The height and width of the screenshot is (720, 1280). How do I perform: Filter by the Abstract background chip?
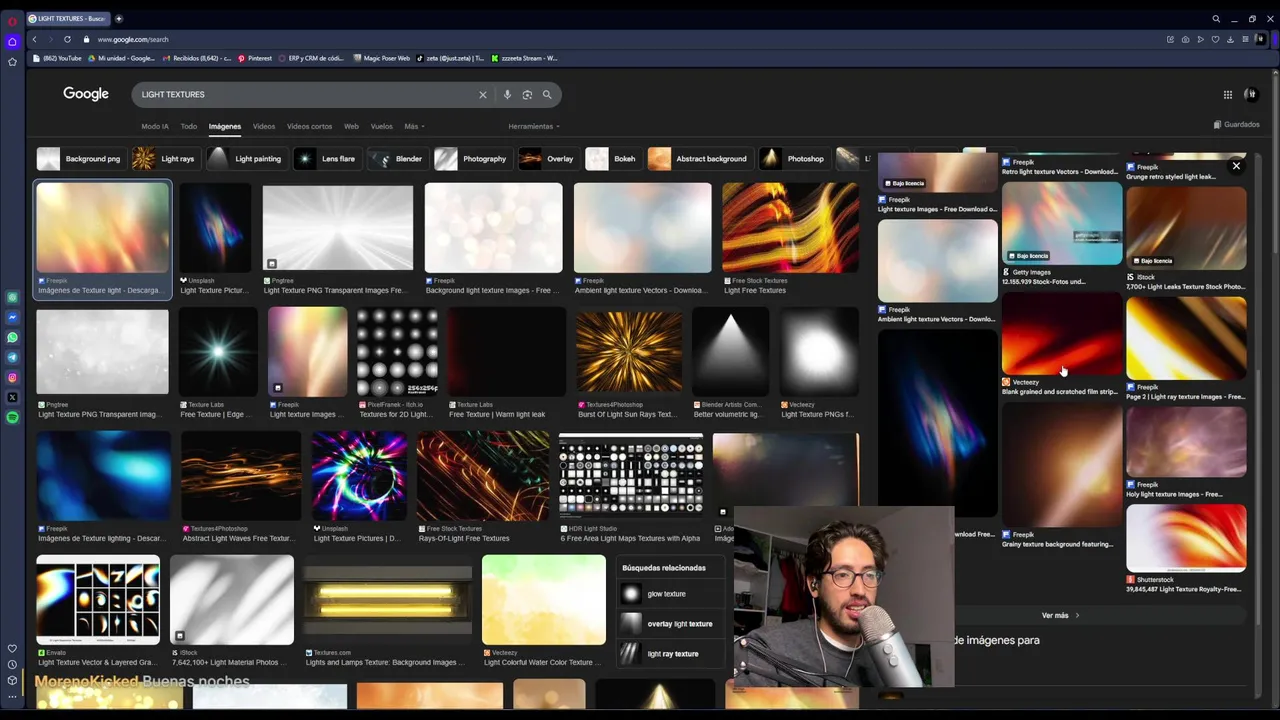pos(699,158)
